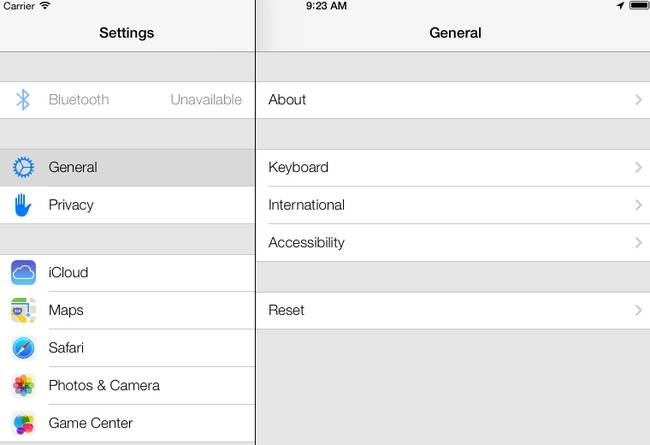Click the Game Center label text
This screenshot has width=650, height=445.
[x=90, y=423]
